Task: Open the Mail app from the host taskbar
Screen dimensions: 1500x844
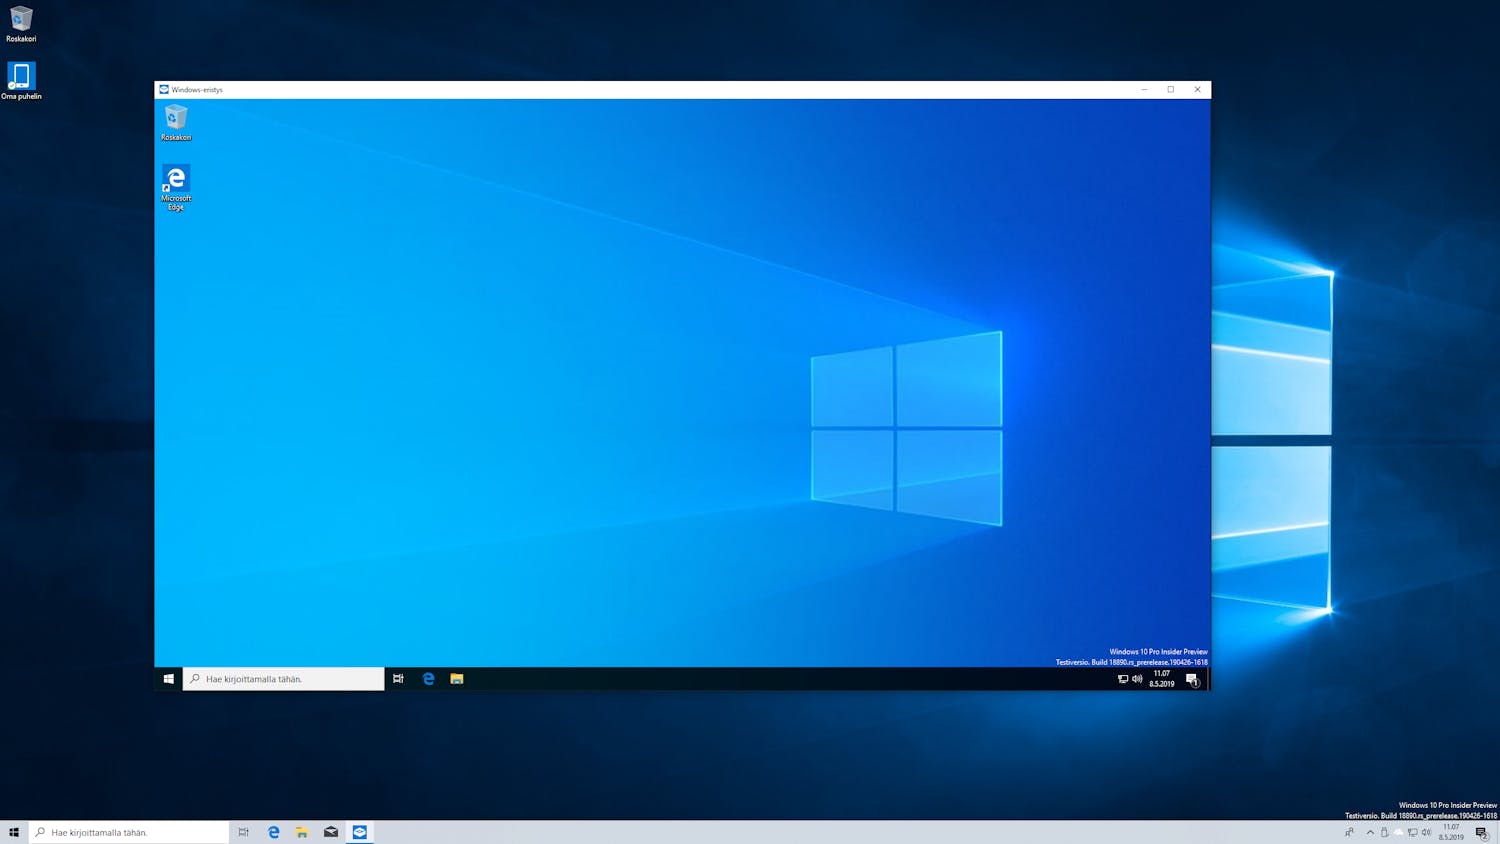Action: [x=330, y=831]
